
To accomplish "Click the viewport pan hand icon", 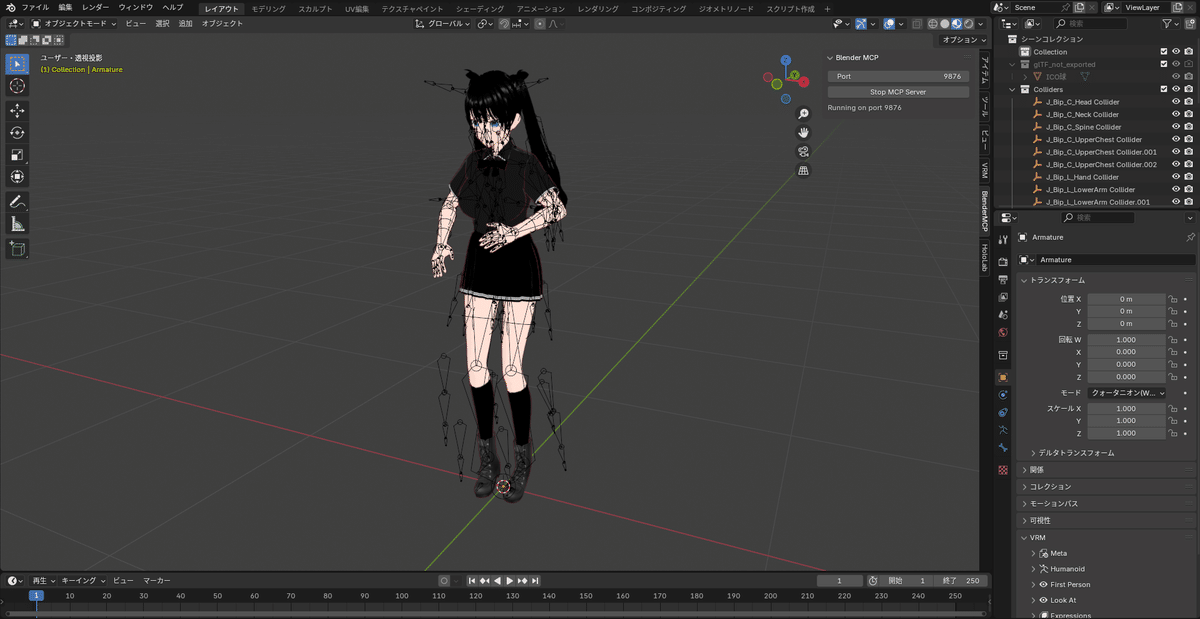I will 803,132.
